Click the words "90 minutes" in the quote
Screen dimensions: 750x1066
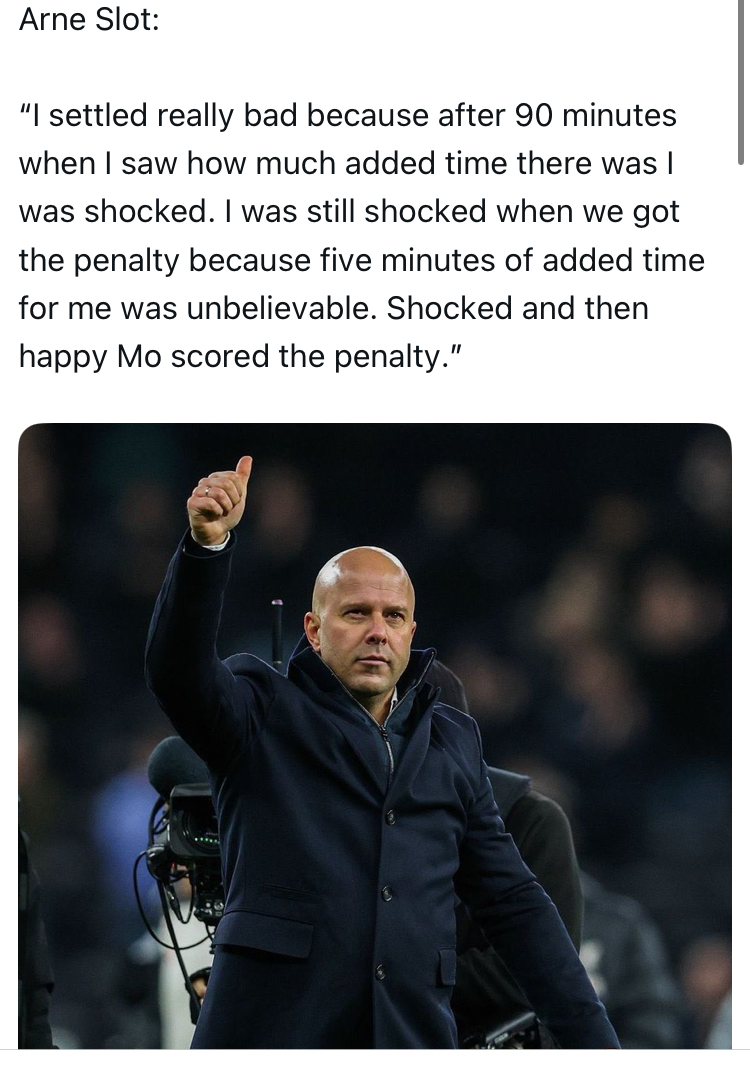(596, 116)
